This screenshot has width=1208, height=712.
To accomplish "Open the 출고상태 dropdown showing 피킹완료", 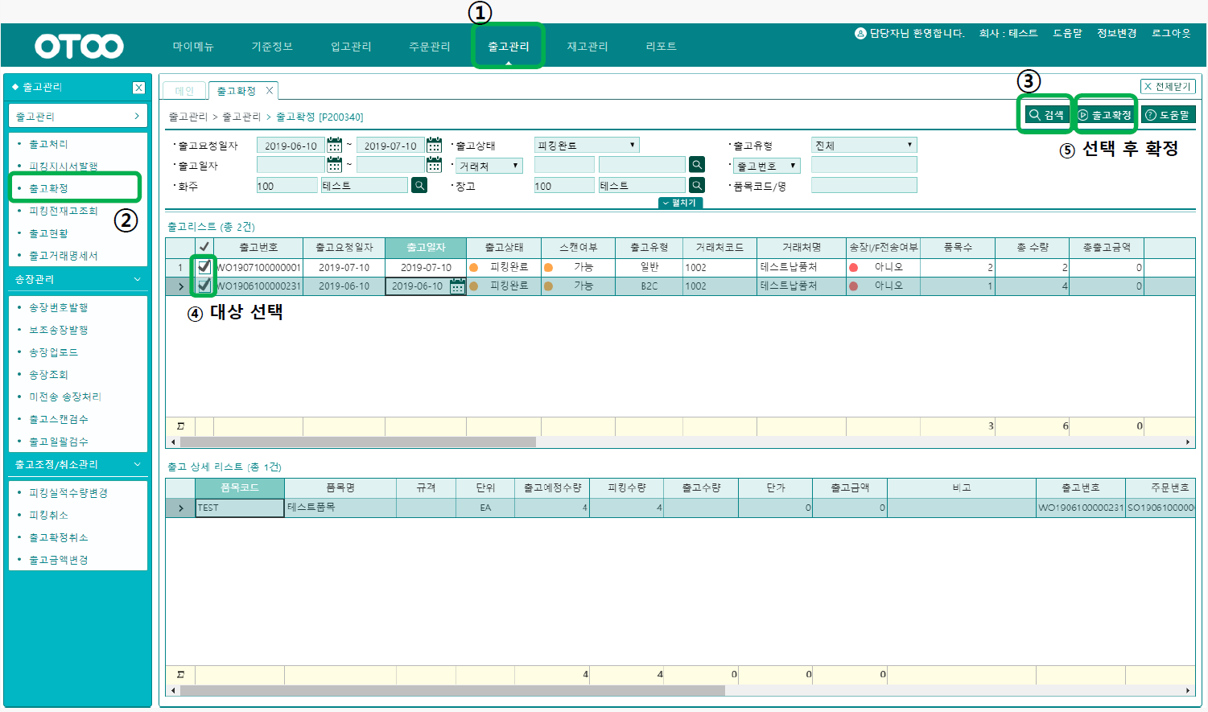I will tap(587, 146).
